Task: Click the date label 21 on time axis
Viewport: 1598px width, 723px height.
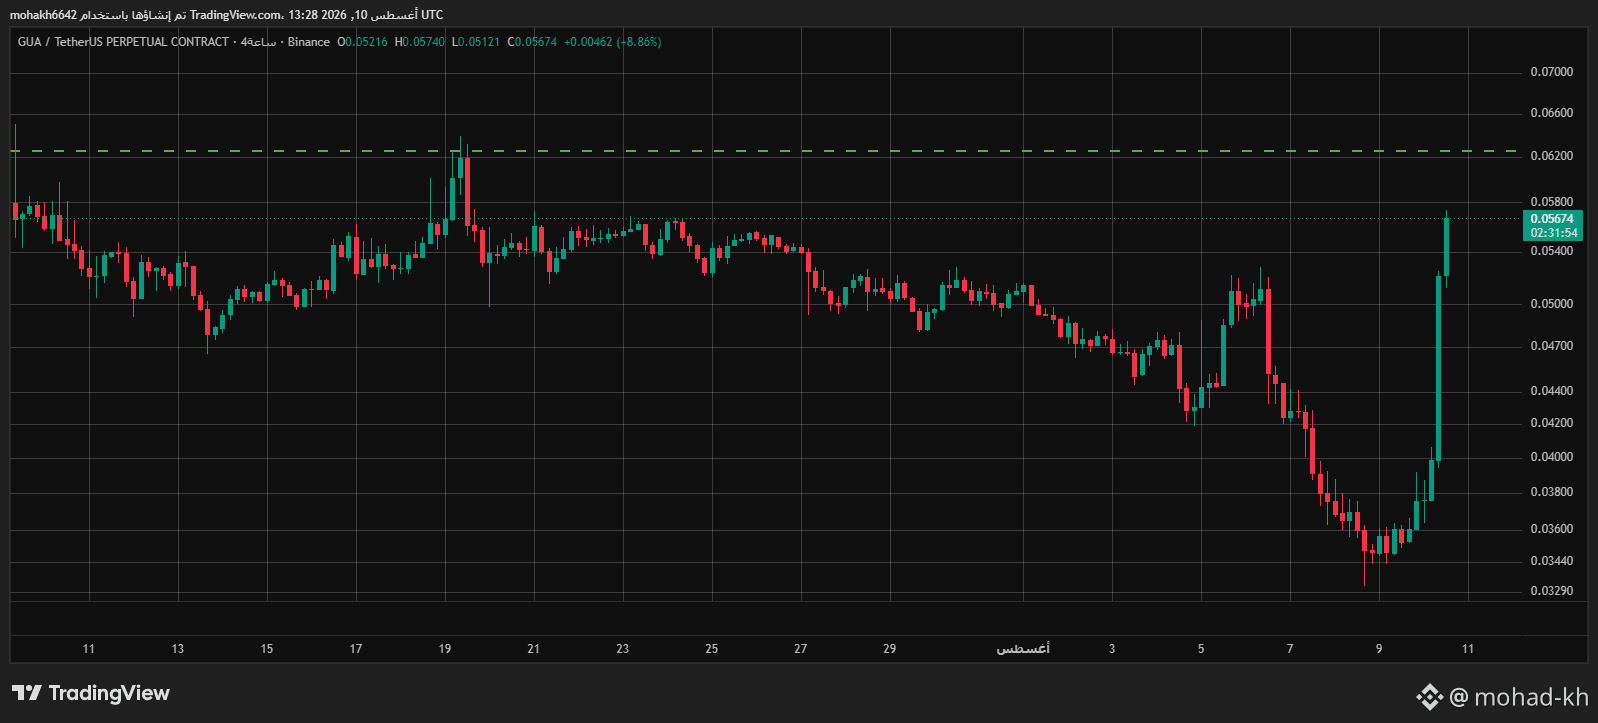Action: point(534,649)
